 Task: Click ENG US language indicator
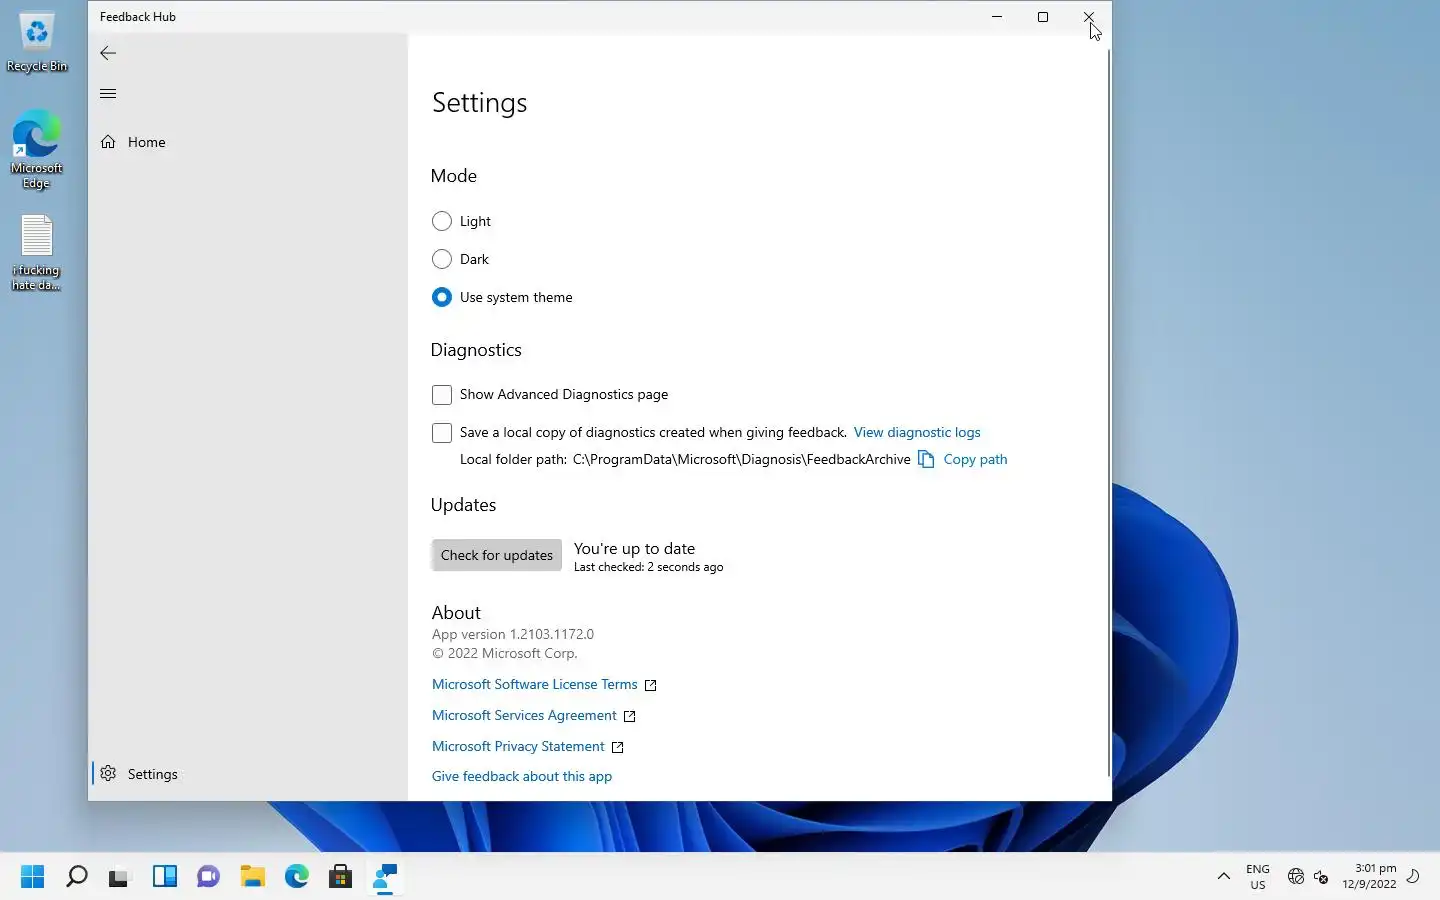[x=1258, y=877]
